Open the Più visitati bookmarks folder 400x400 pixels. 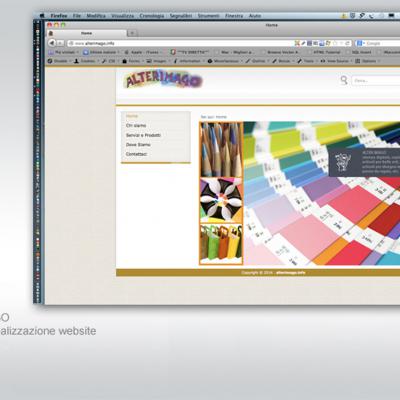pyautogui.click(x=63, y=52)
